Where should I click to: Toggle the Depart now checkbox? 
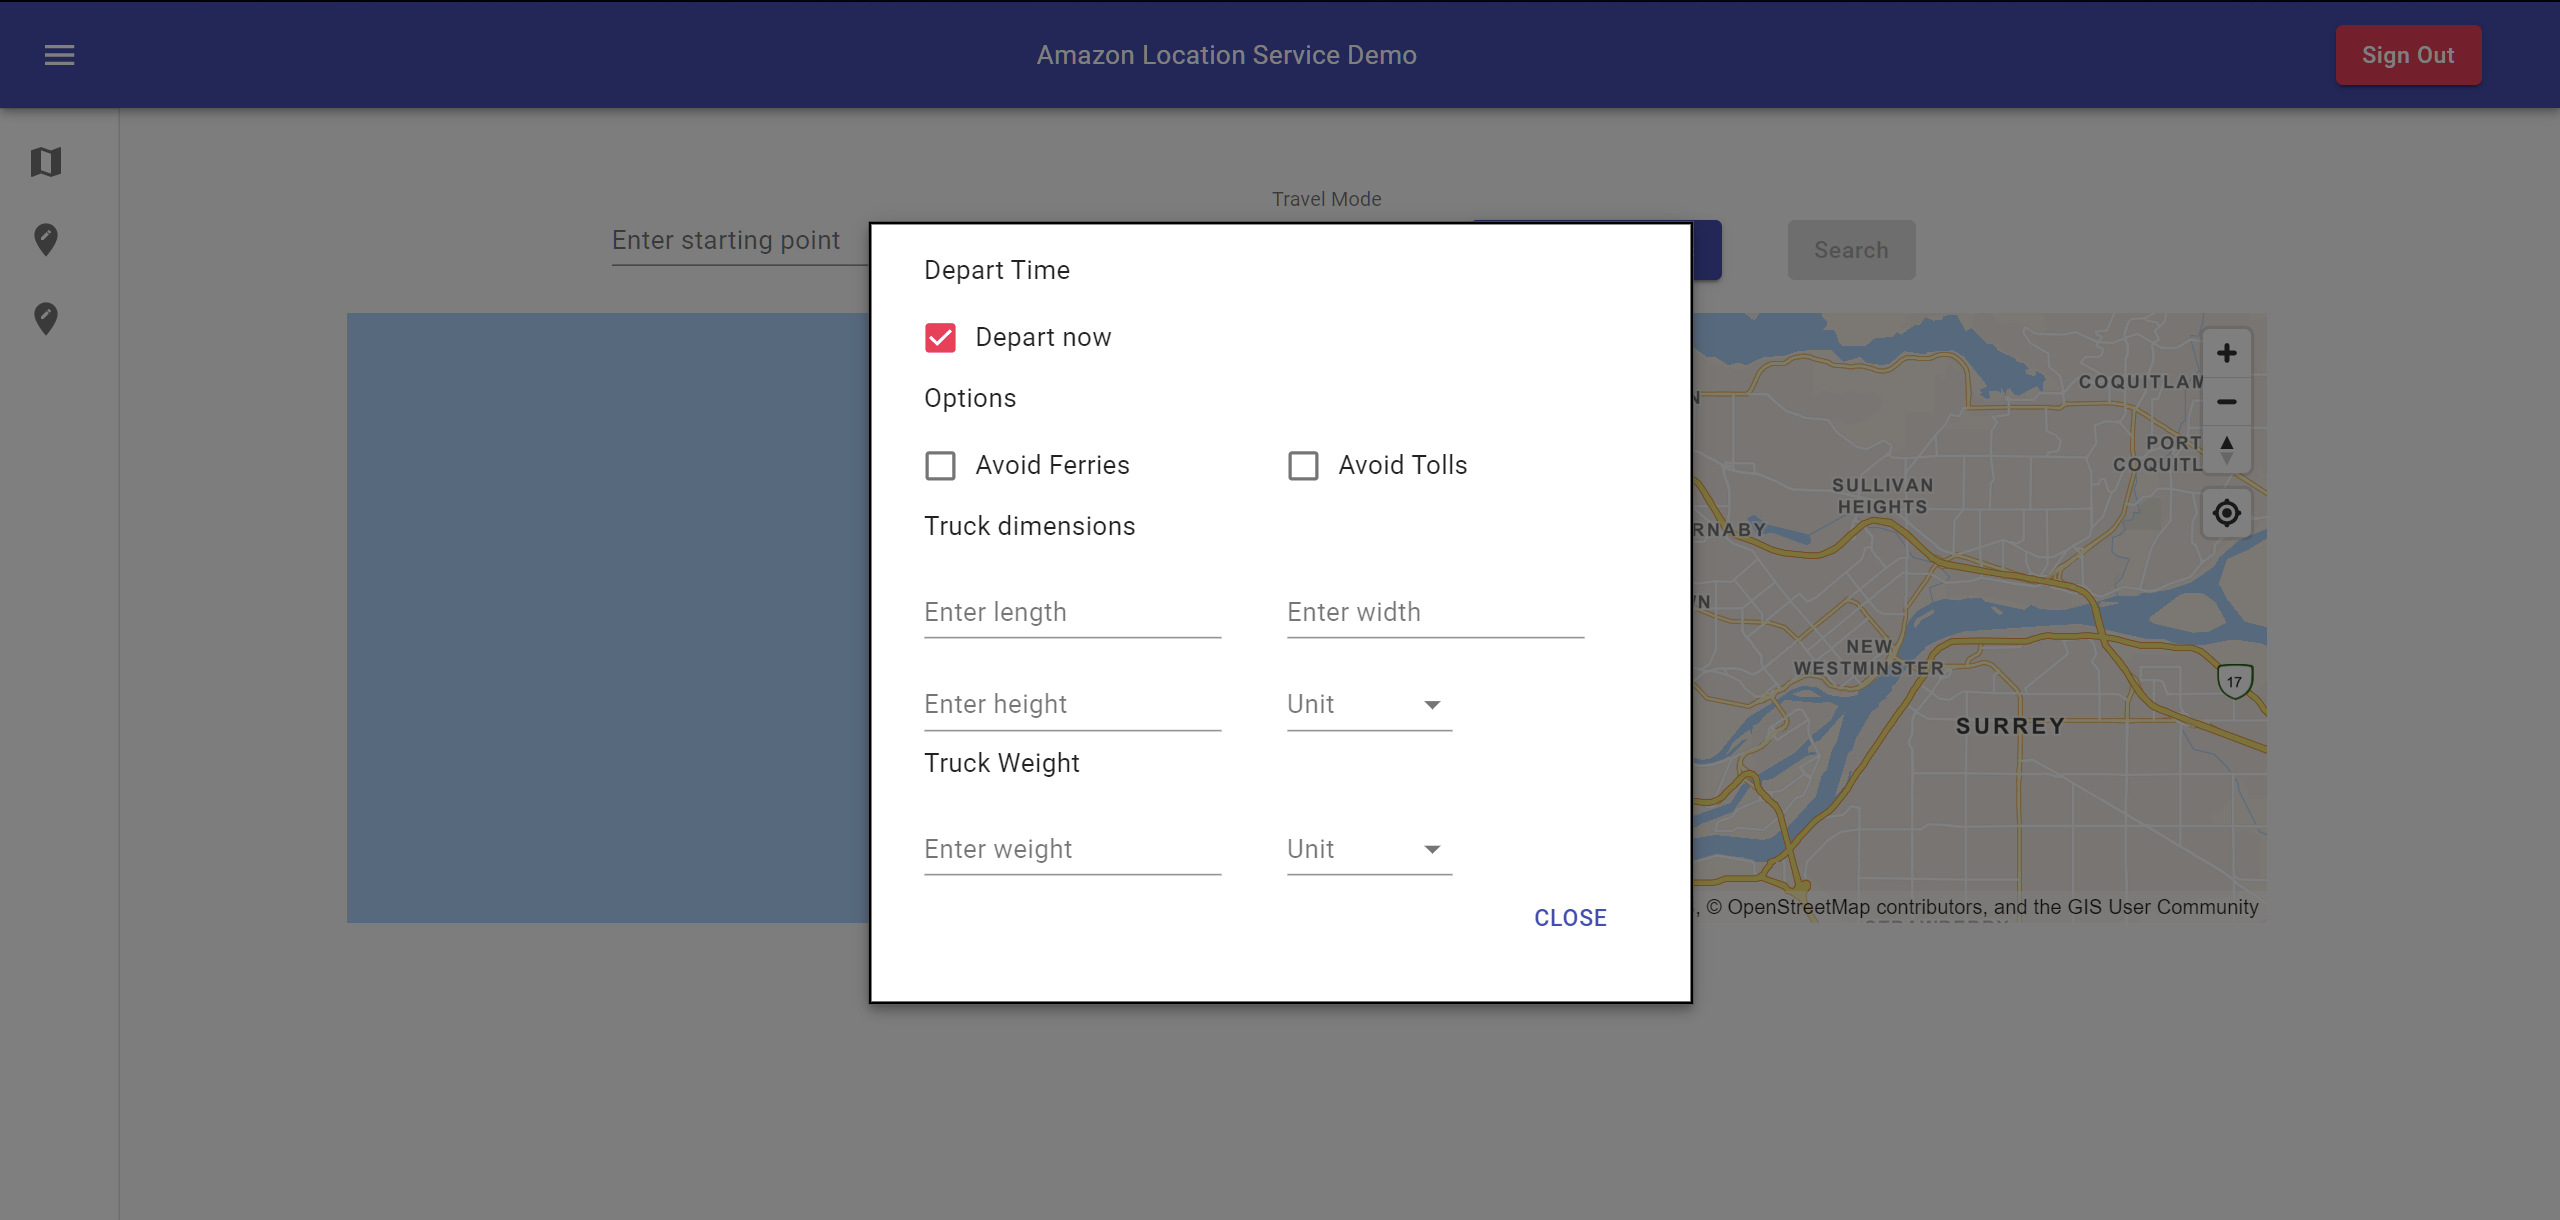[x=940, y=338]
